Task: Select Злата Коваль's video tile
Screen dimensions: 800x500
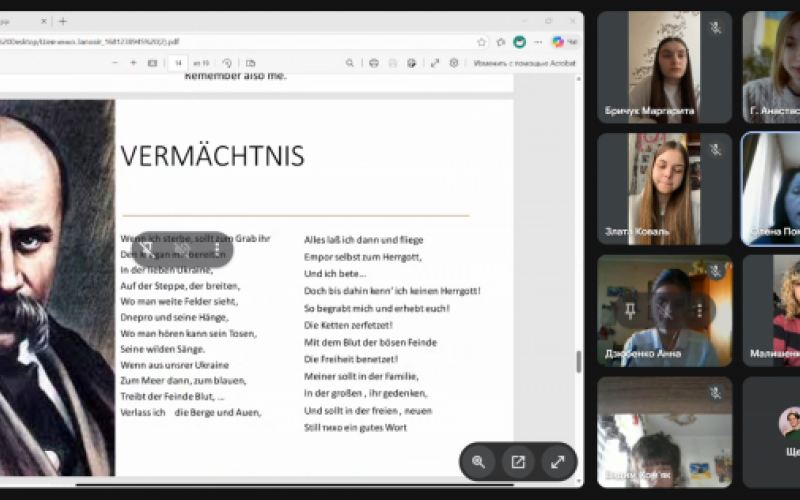Action: tap(664, 189)
